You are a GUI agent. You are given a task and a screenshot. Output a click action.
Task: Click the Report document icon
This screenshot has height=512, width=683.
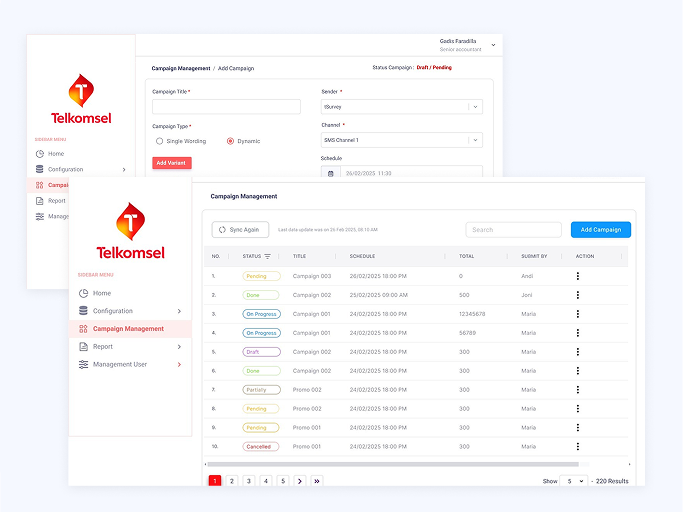click(84, 347)
